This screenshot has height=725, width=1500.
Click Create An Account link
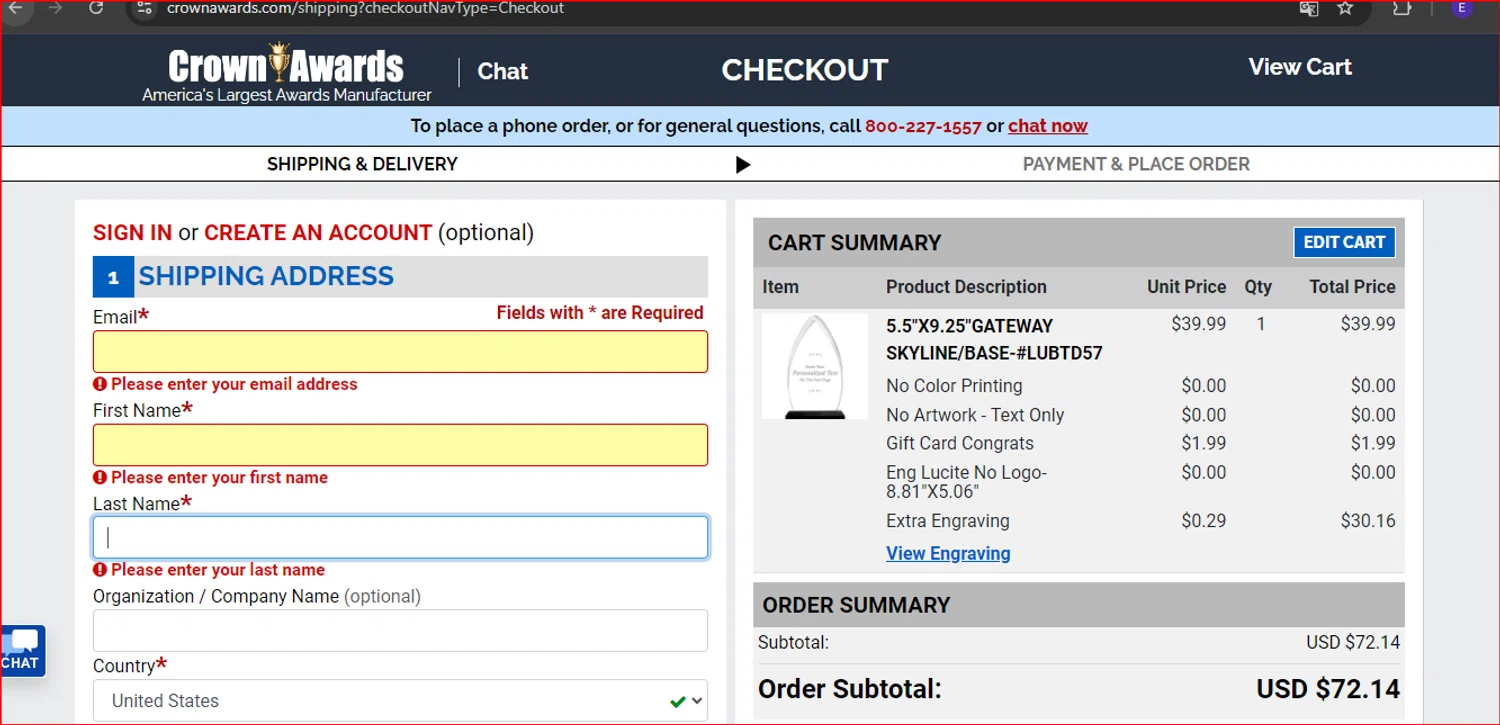[x=318, y=233]
